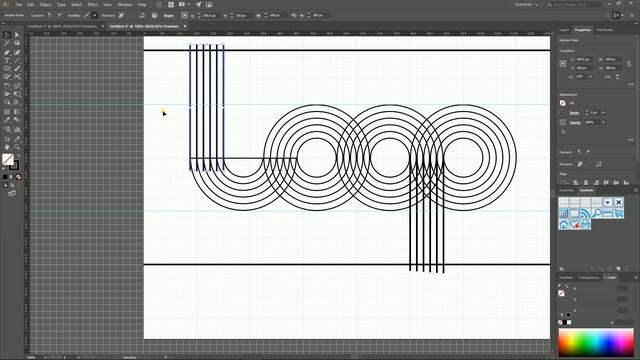Close the symbol preview with X button
Screen dimensions: 640x360
pos(619,202)
